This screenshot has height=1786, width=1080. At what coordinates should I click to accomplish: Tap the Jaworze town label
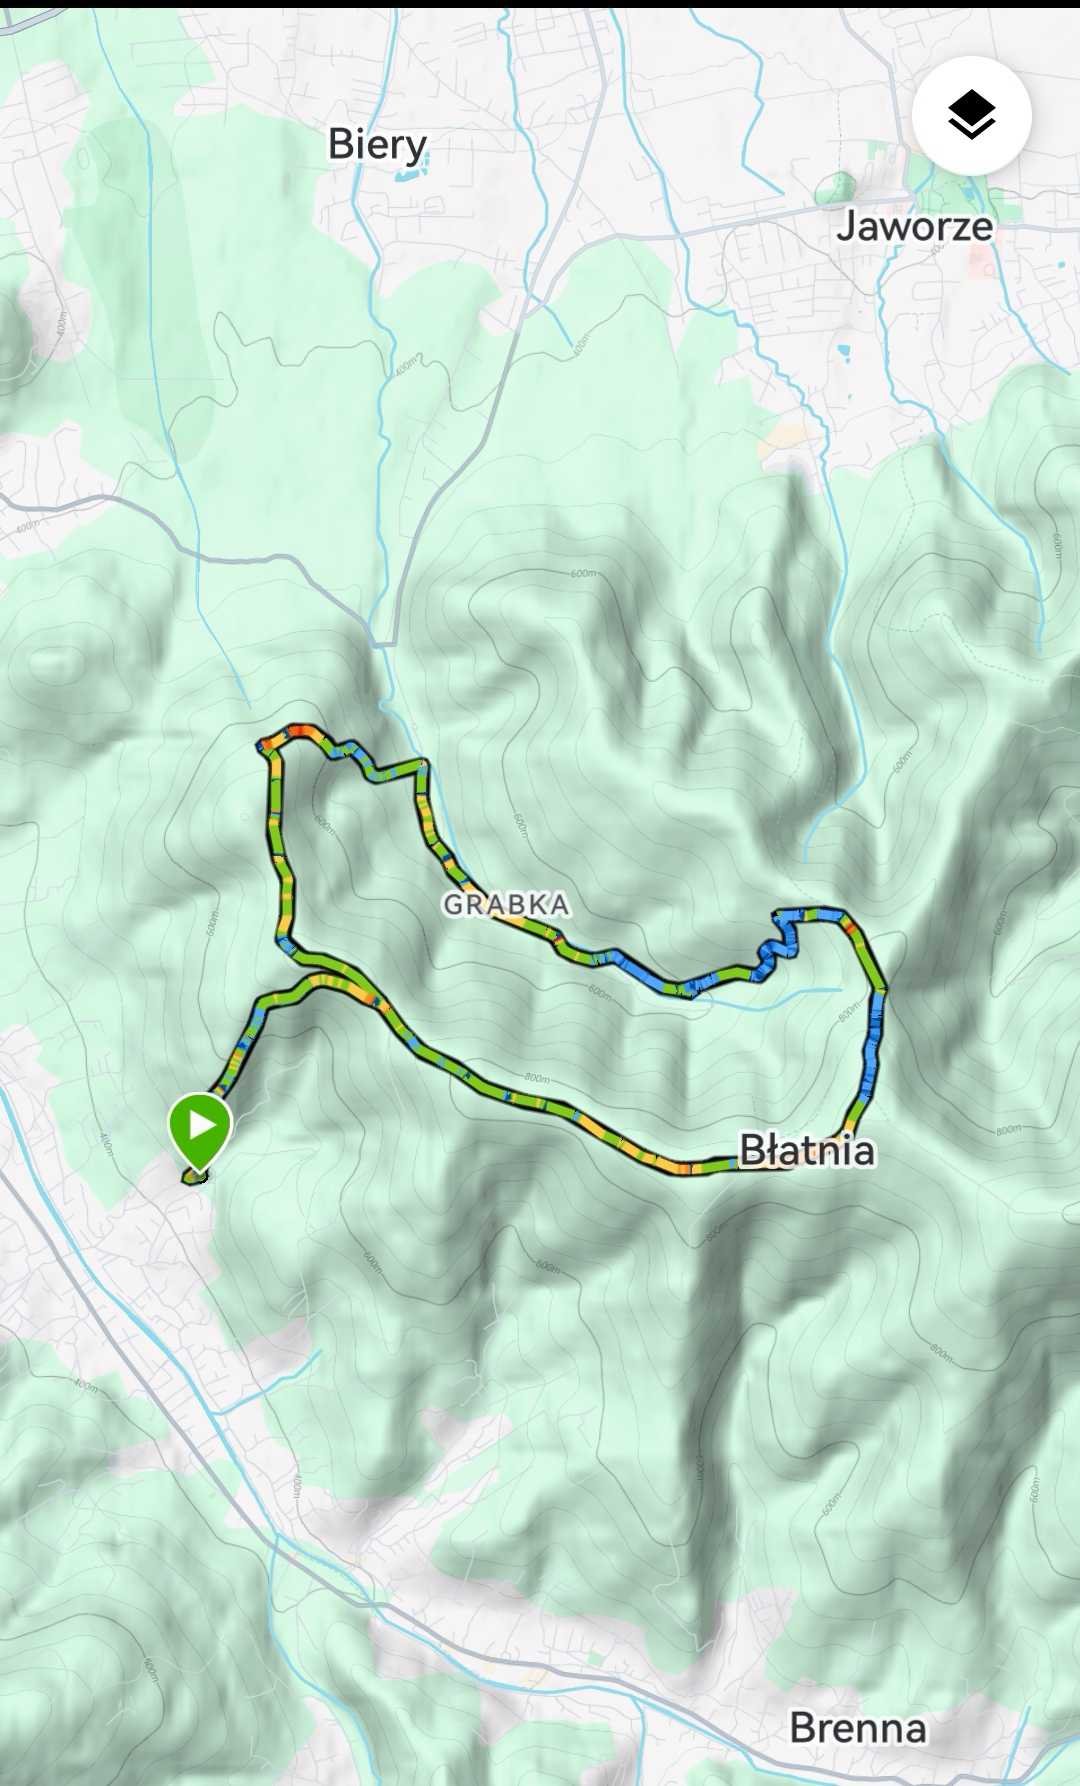tap(915, 226)
